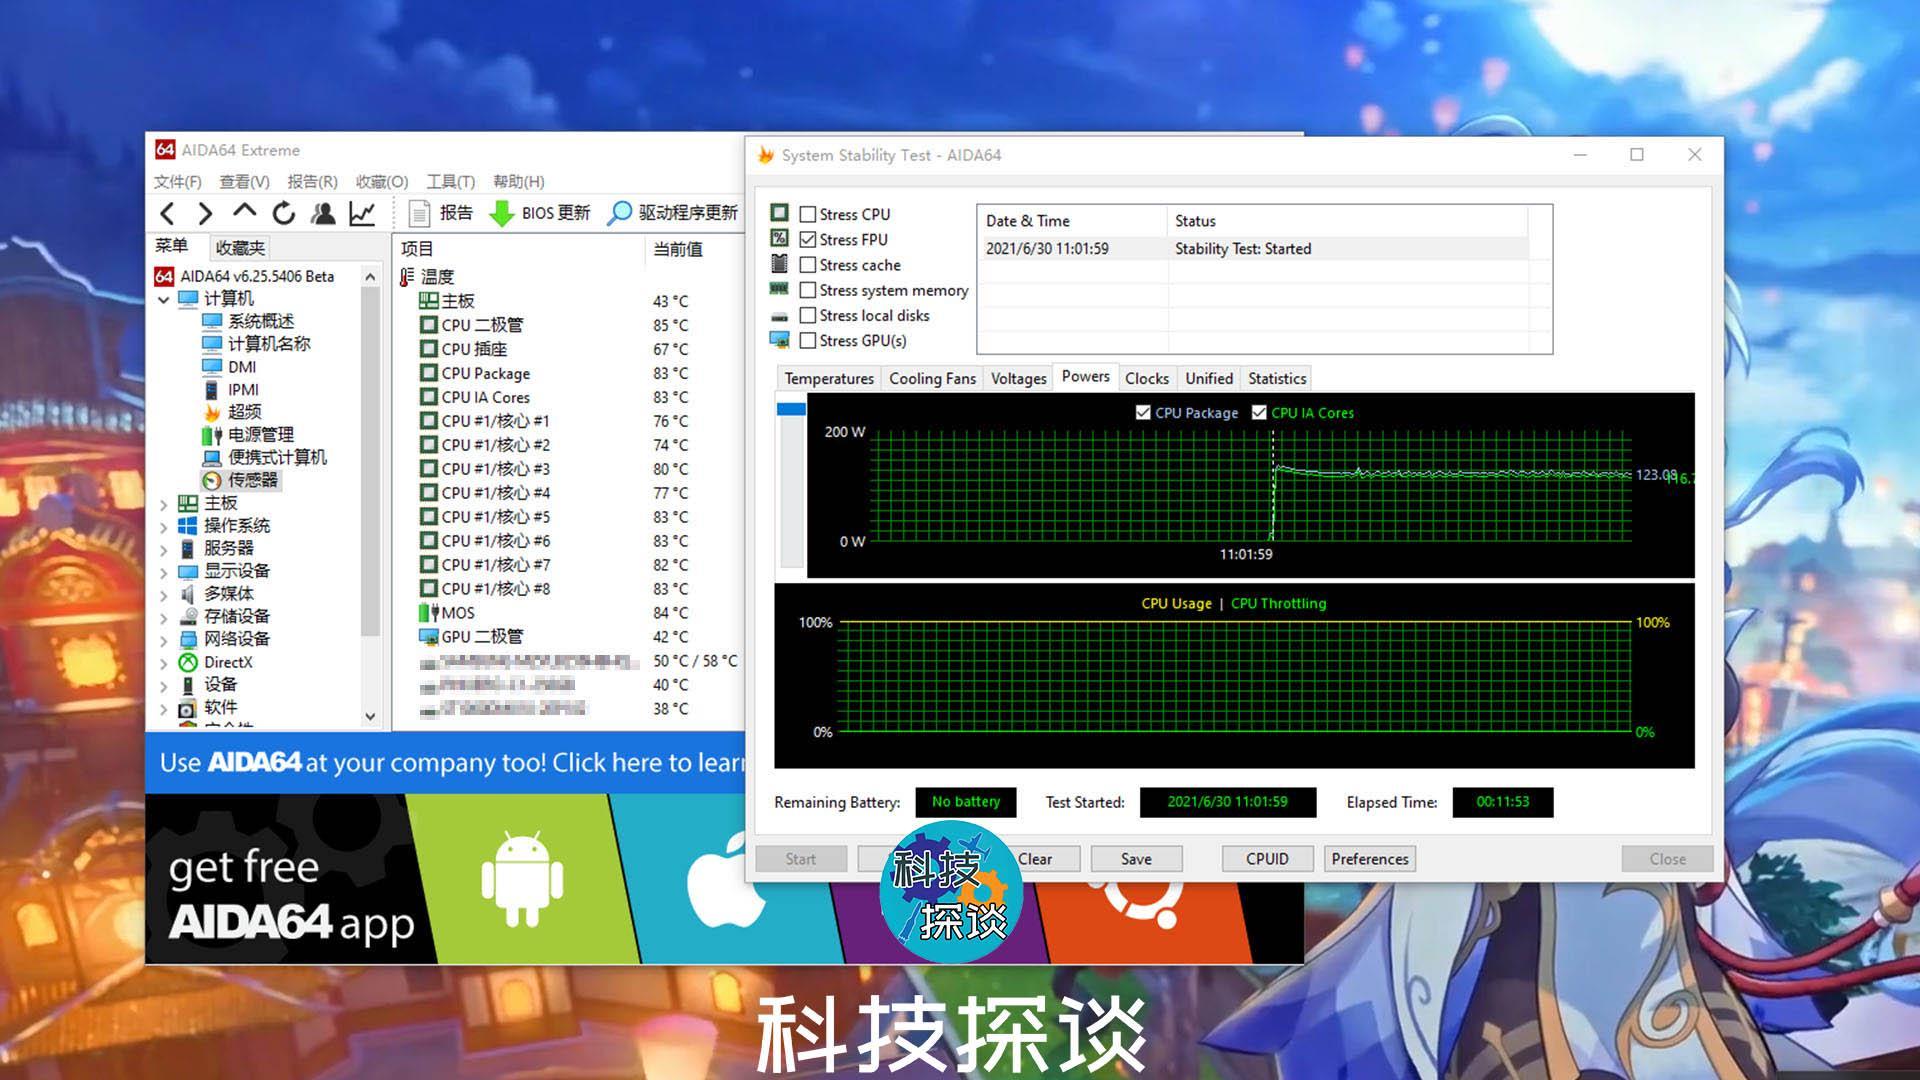This screenshot has width=1920, height=1080.
Task: Toggle the CPU Package graph checkbox
Action: coord(1143,412)
